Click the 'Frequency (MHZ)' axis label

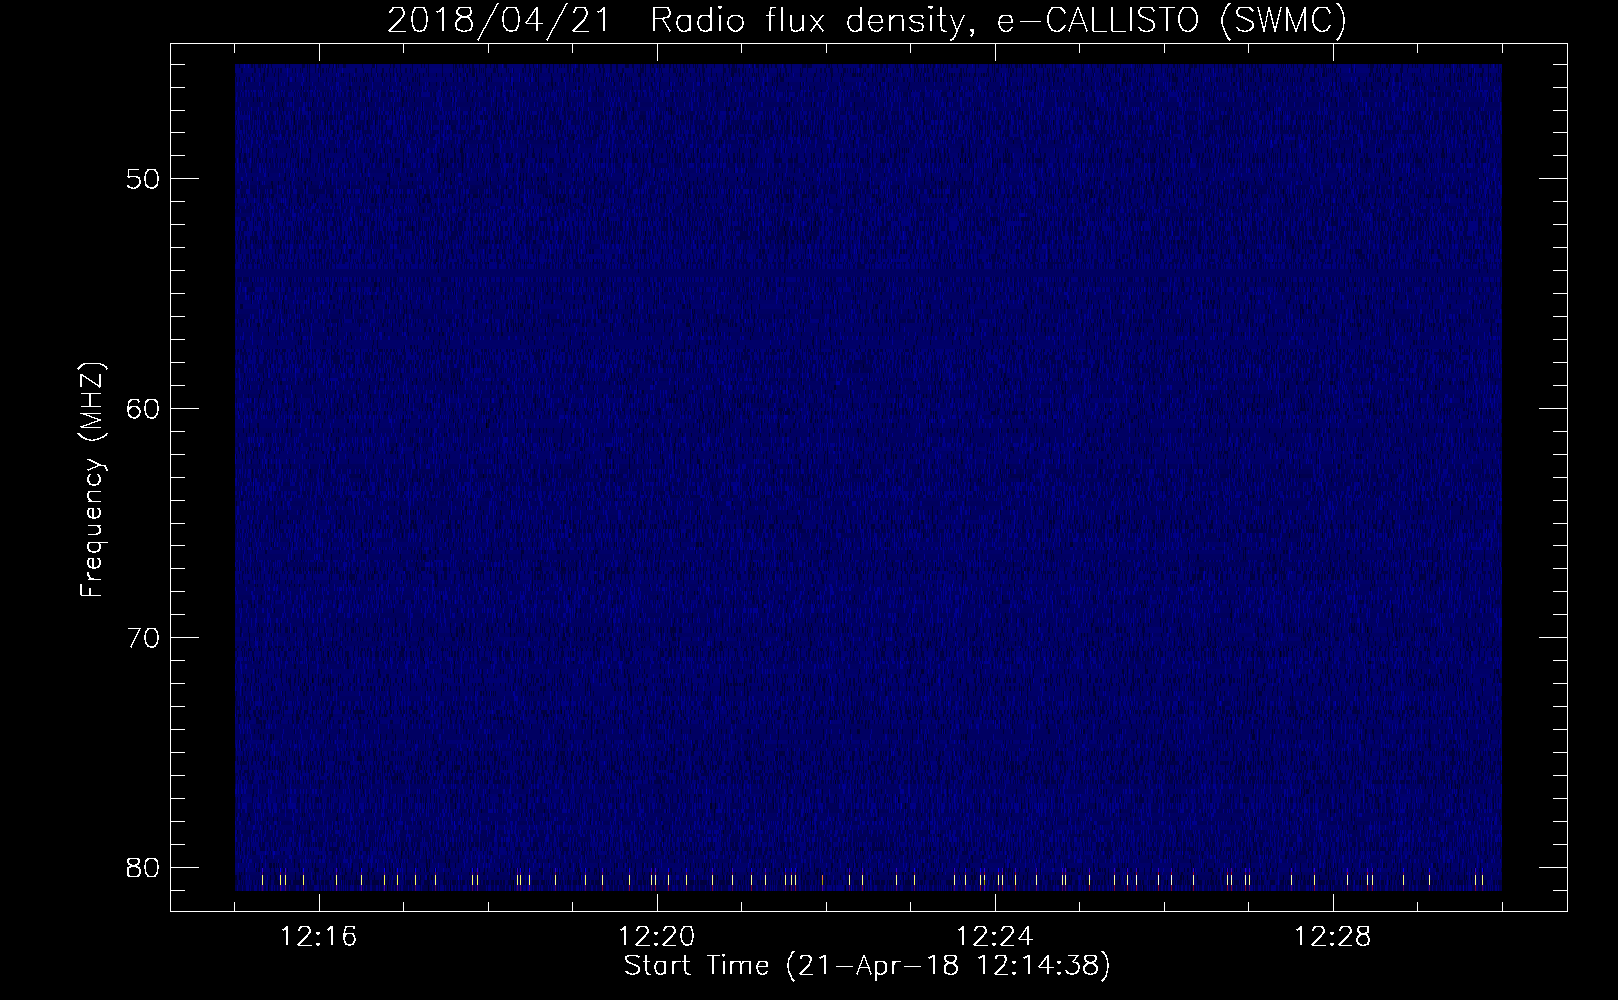[92, 479]
